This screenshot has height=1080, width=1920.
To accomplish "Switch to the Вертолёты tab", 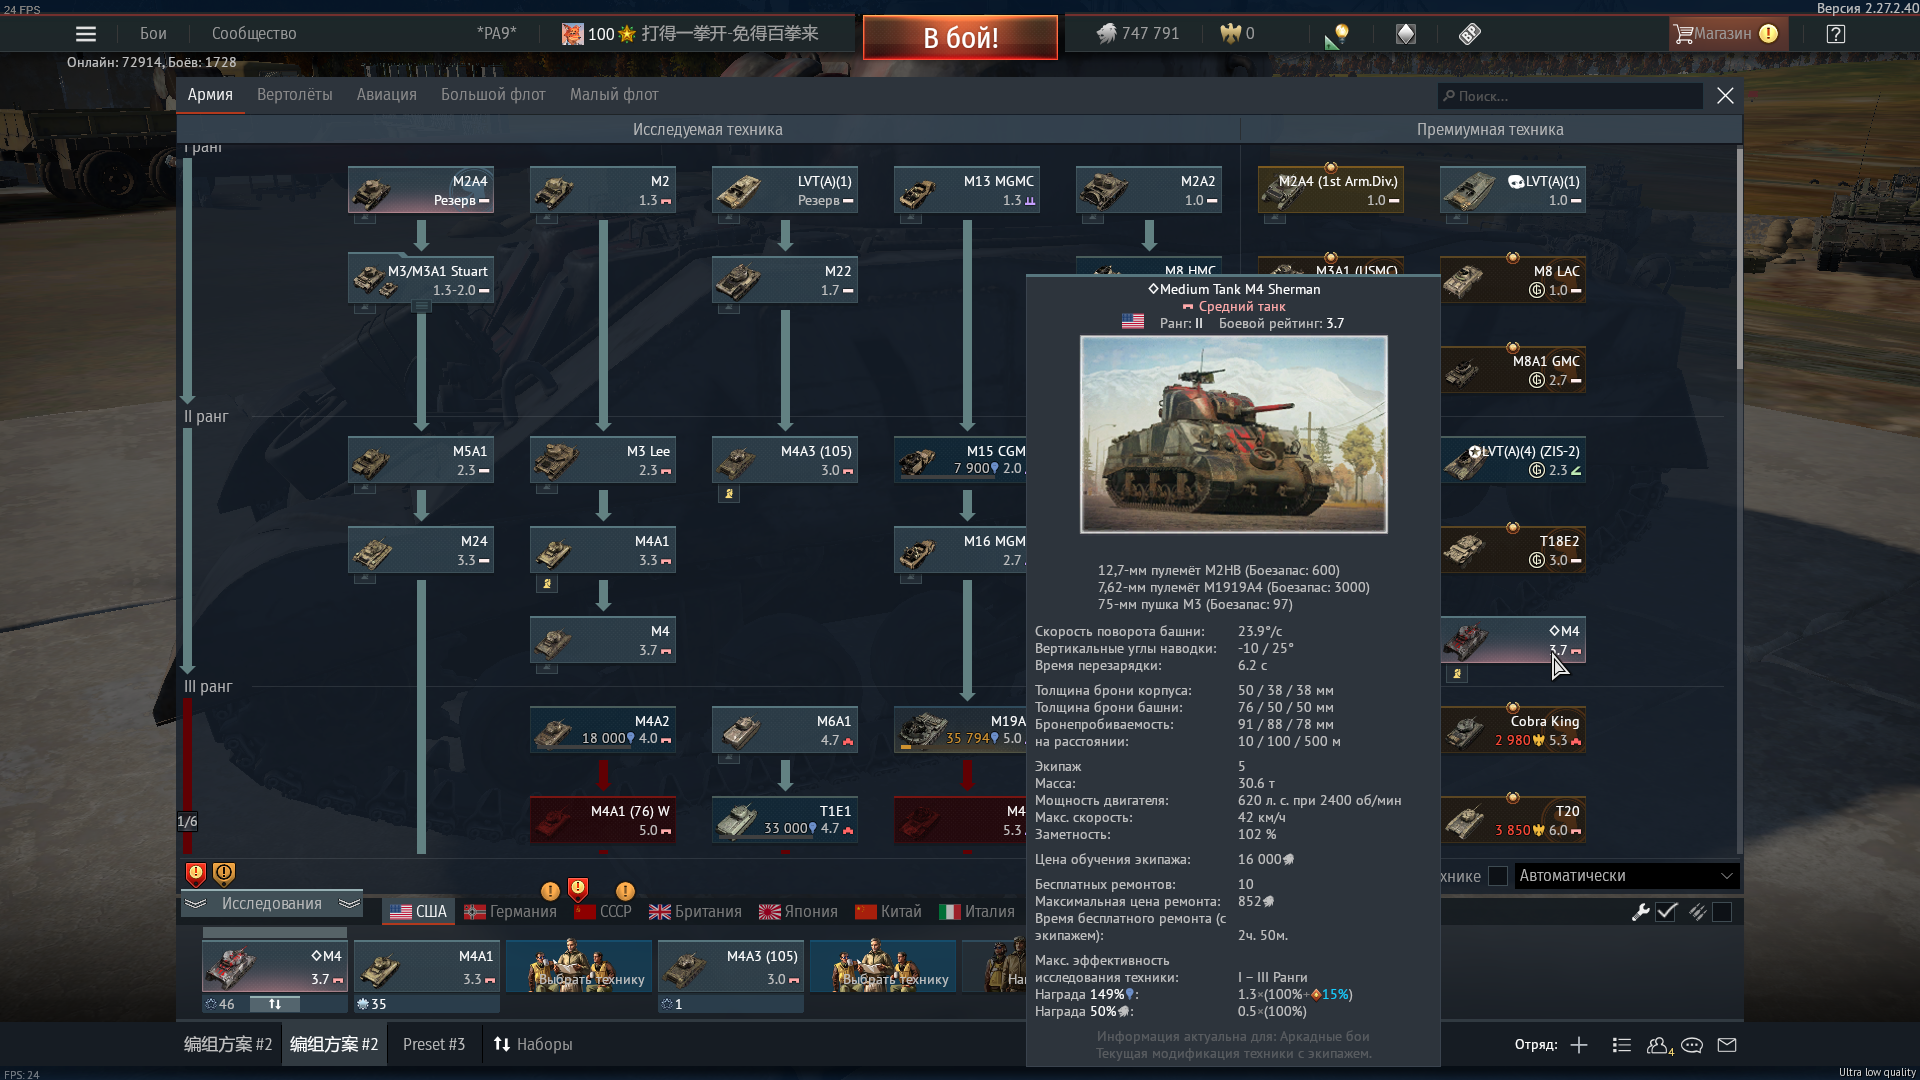I will pyautogui.click(x=295, y=95).
